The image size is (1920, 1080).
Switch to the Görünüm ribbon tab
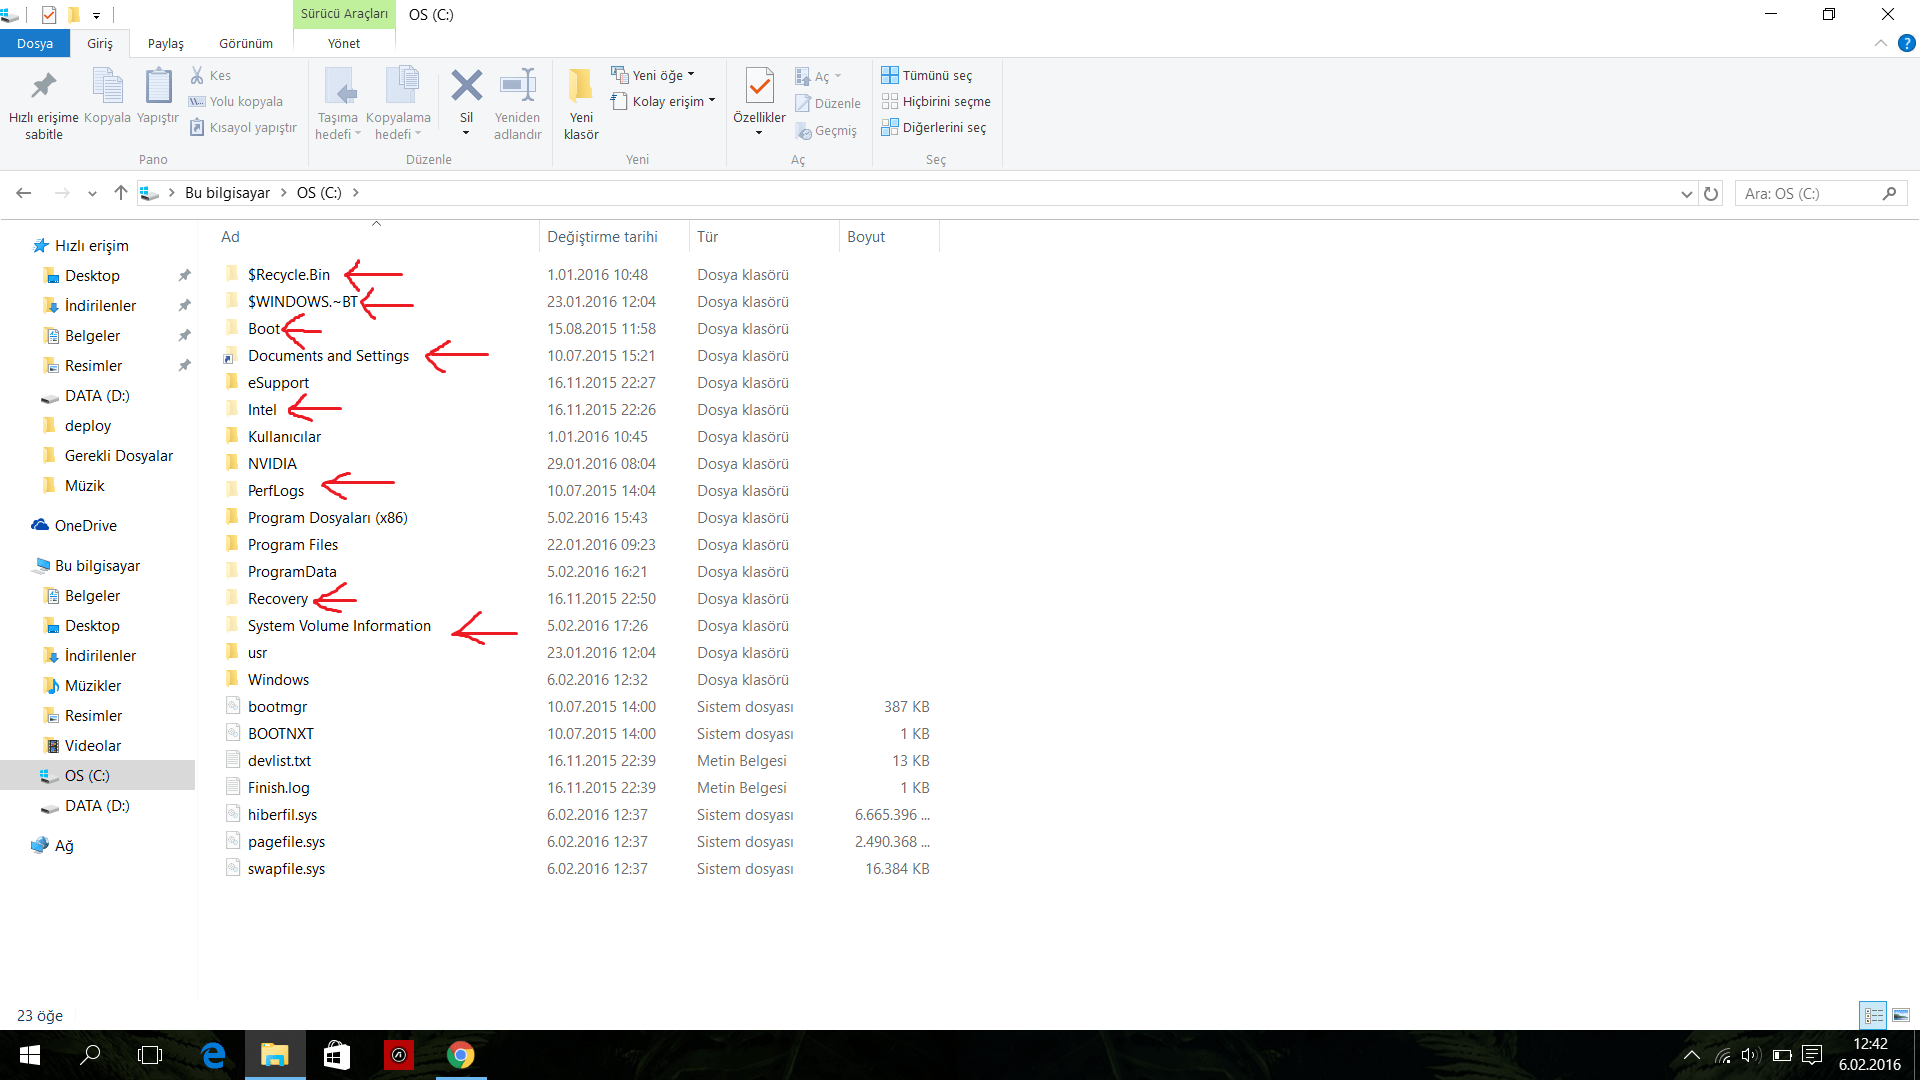point(245,43)
